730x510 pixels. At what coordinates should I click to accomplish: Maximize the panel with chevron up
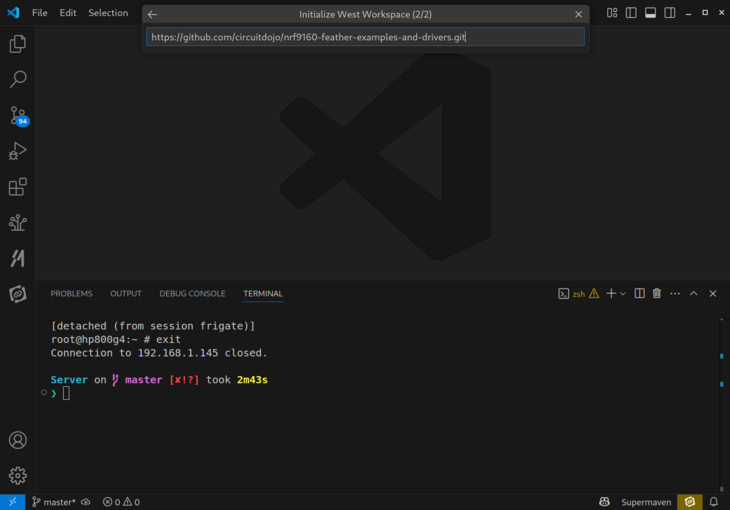point(693,293)
